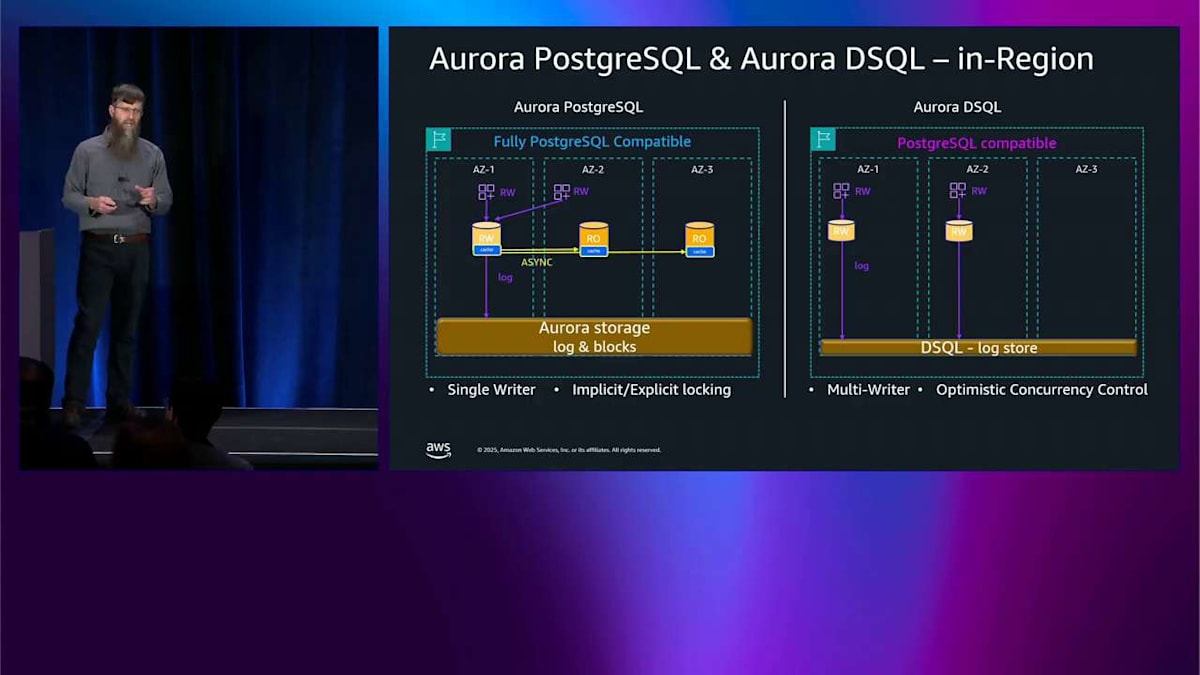Click the "Optimistic Concurrency Control" bullet

1042,390
